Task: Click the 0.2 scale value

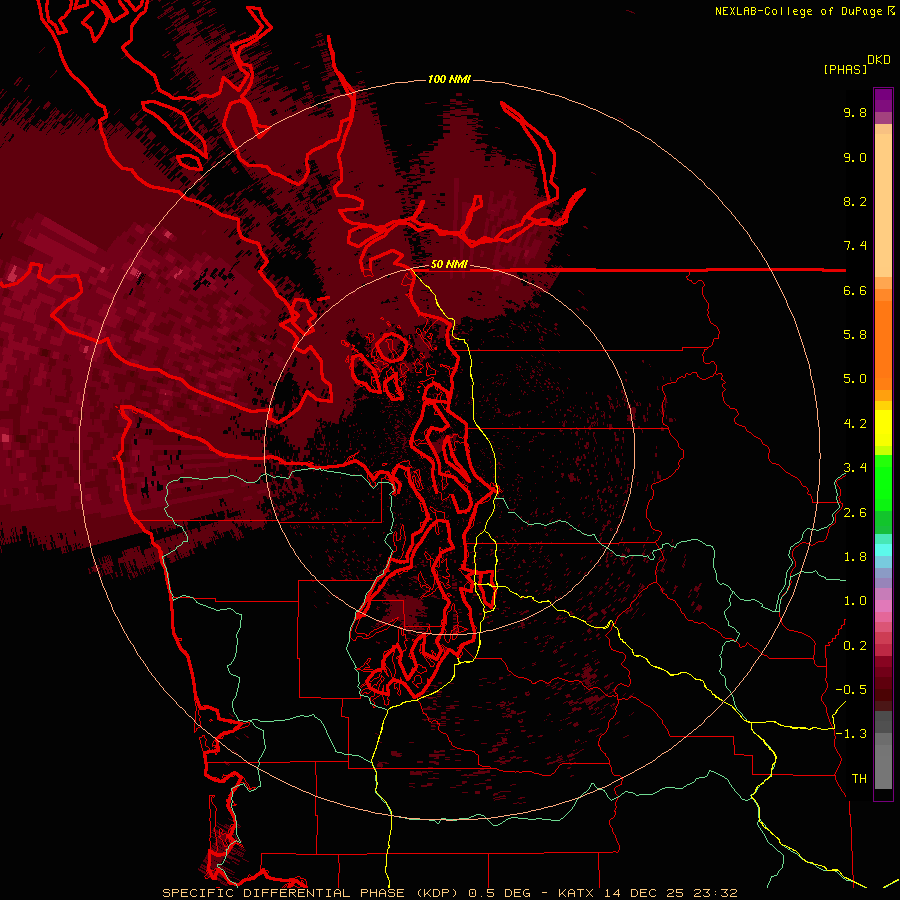Action: [x=855, y=646]
